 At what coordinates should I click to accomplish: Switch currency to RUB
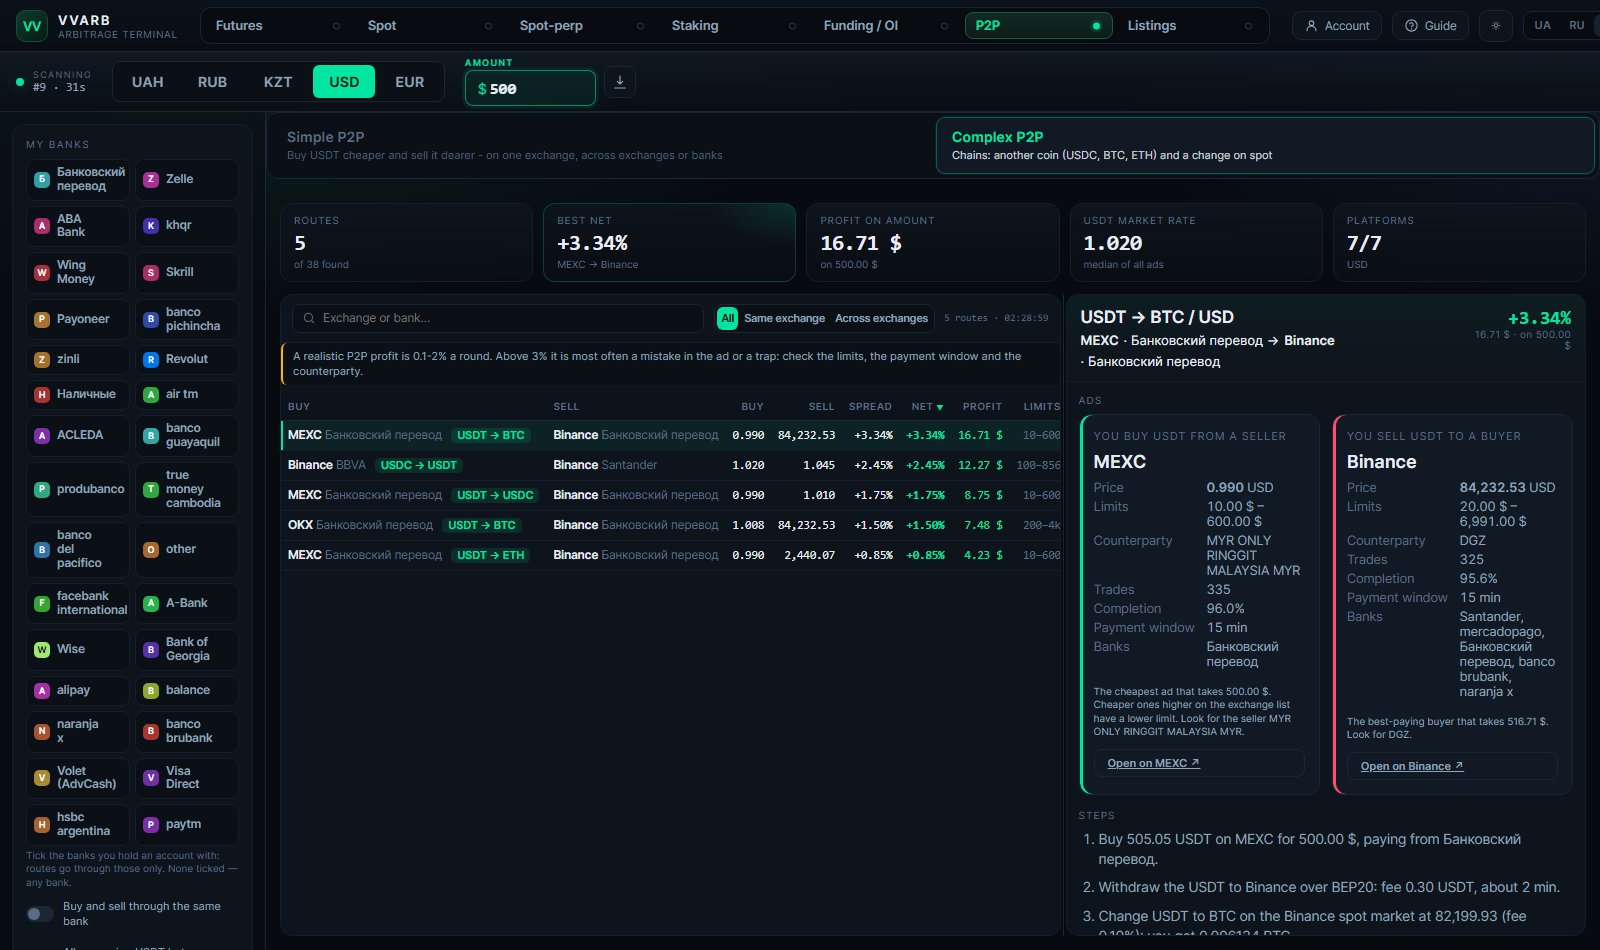click(x=212, y=82)
